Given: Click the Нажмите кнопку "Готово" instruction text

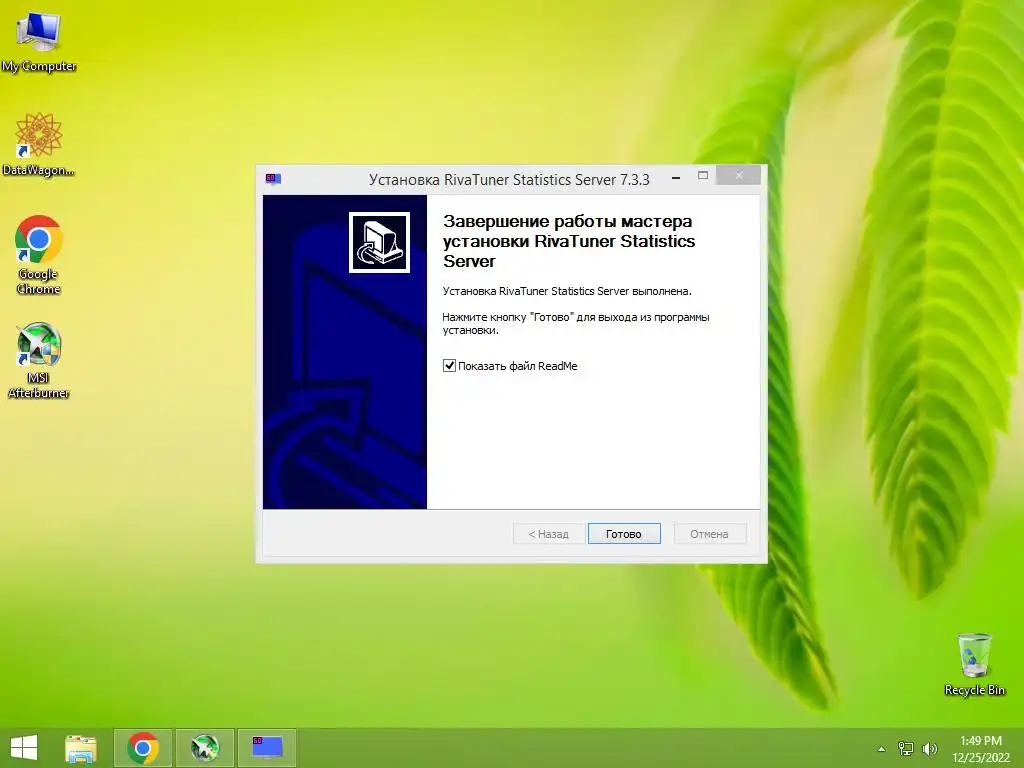Looking at the screenshot, I should coord(576,323).
